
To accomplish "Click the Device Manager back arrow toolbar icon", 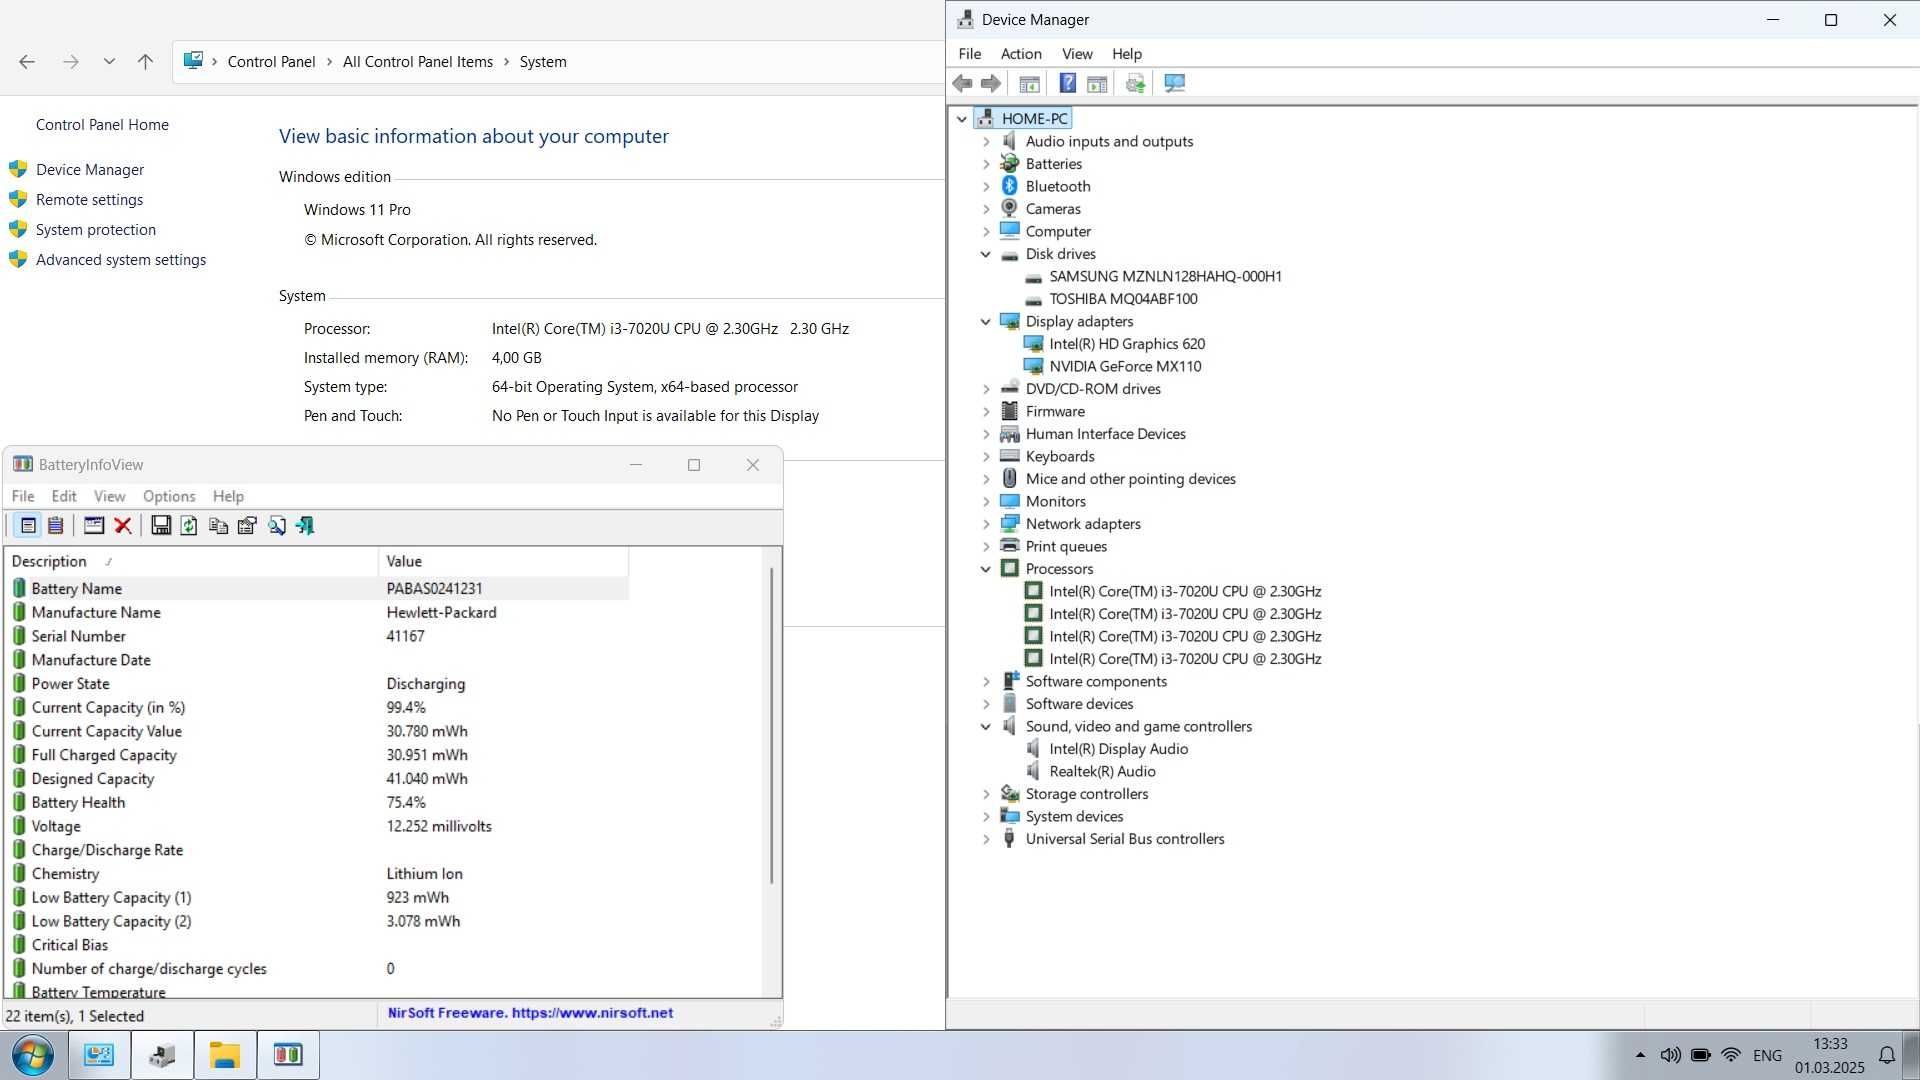I will [963, 84].
